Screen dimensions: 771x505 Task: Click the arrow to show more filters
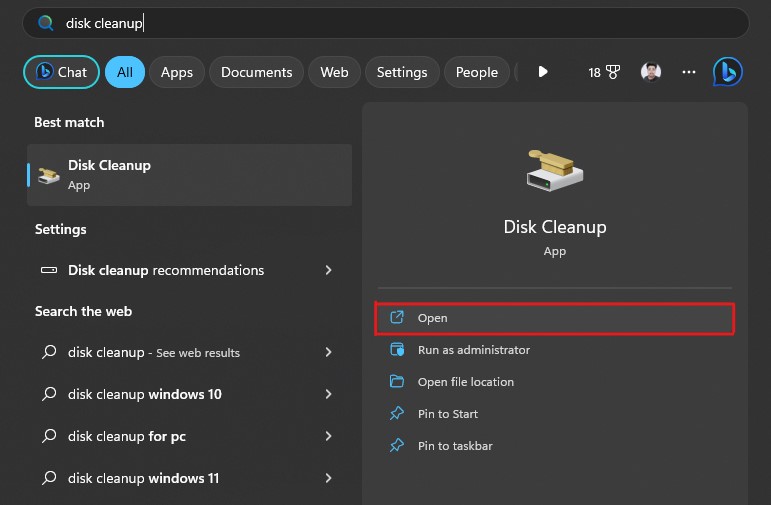tap(543, 72)
